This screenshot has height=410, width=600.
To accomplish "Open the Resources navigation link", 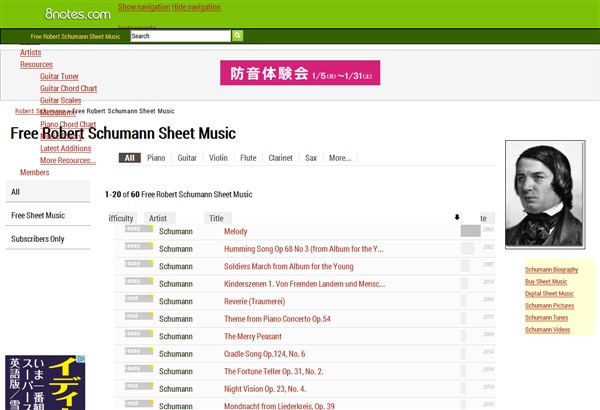I will pyautogui.click(x=36, y=64).
